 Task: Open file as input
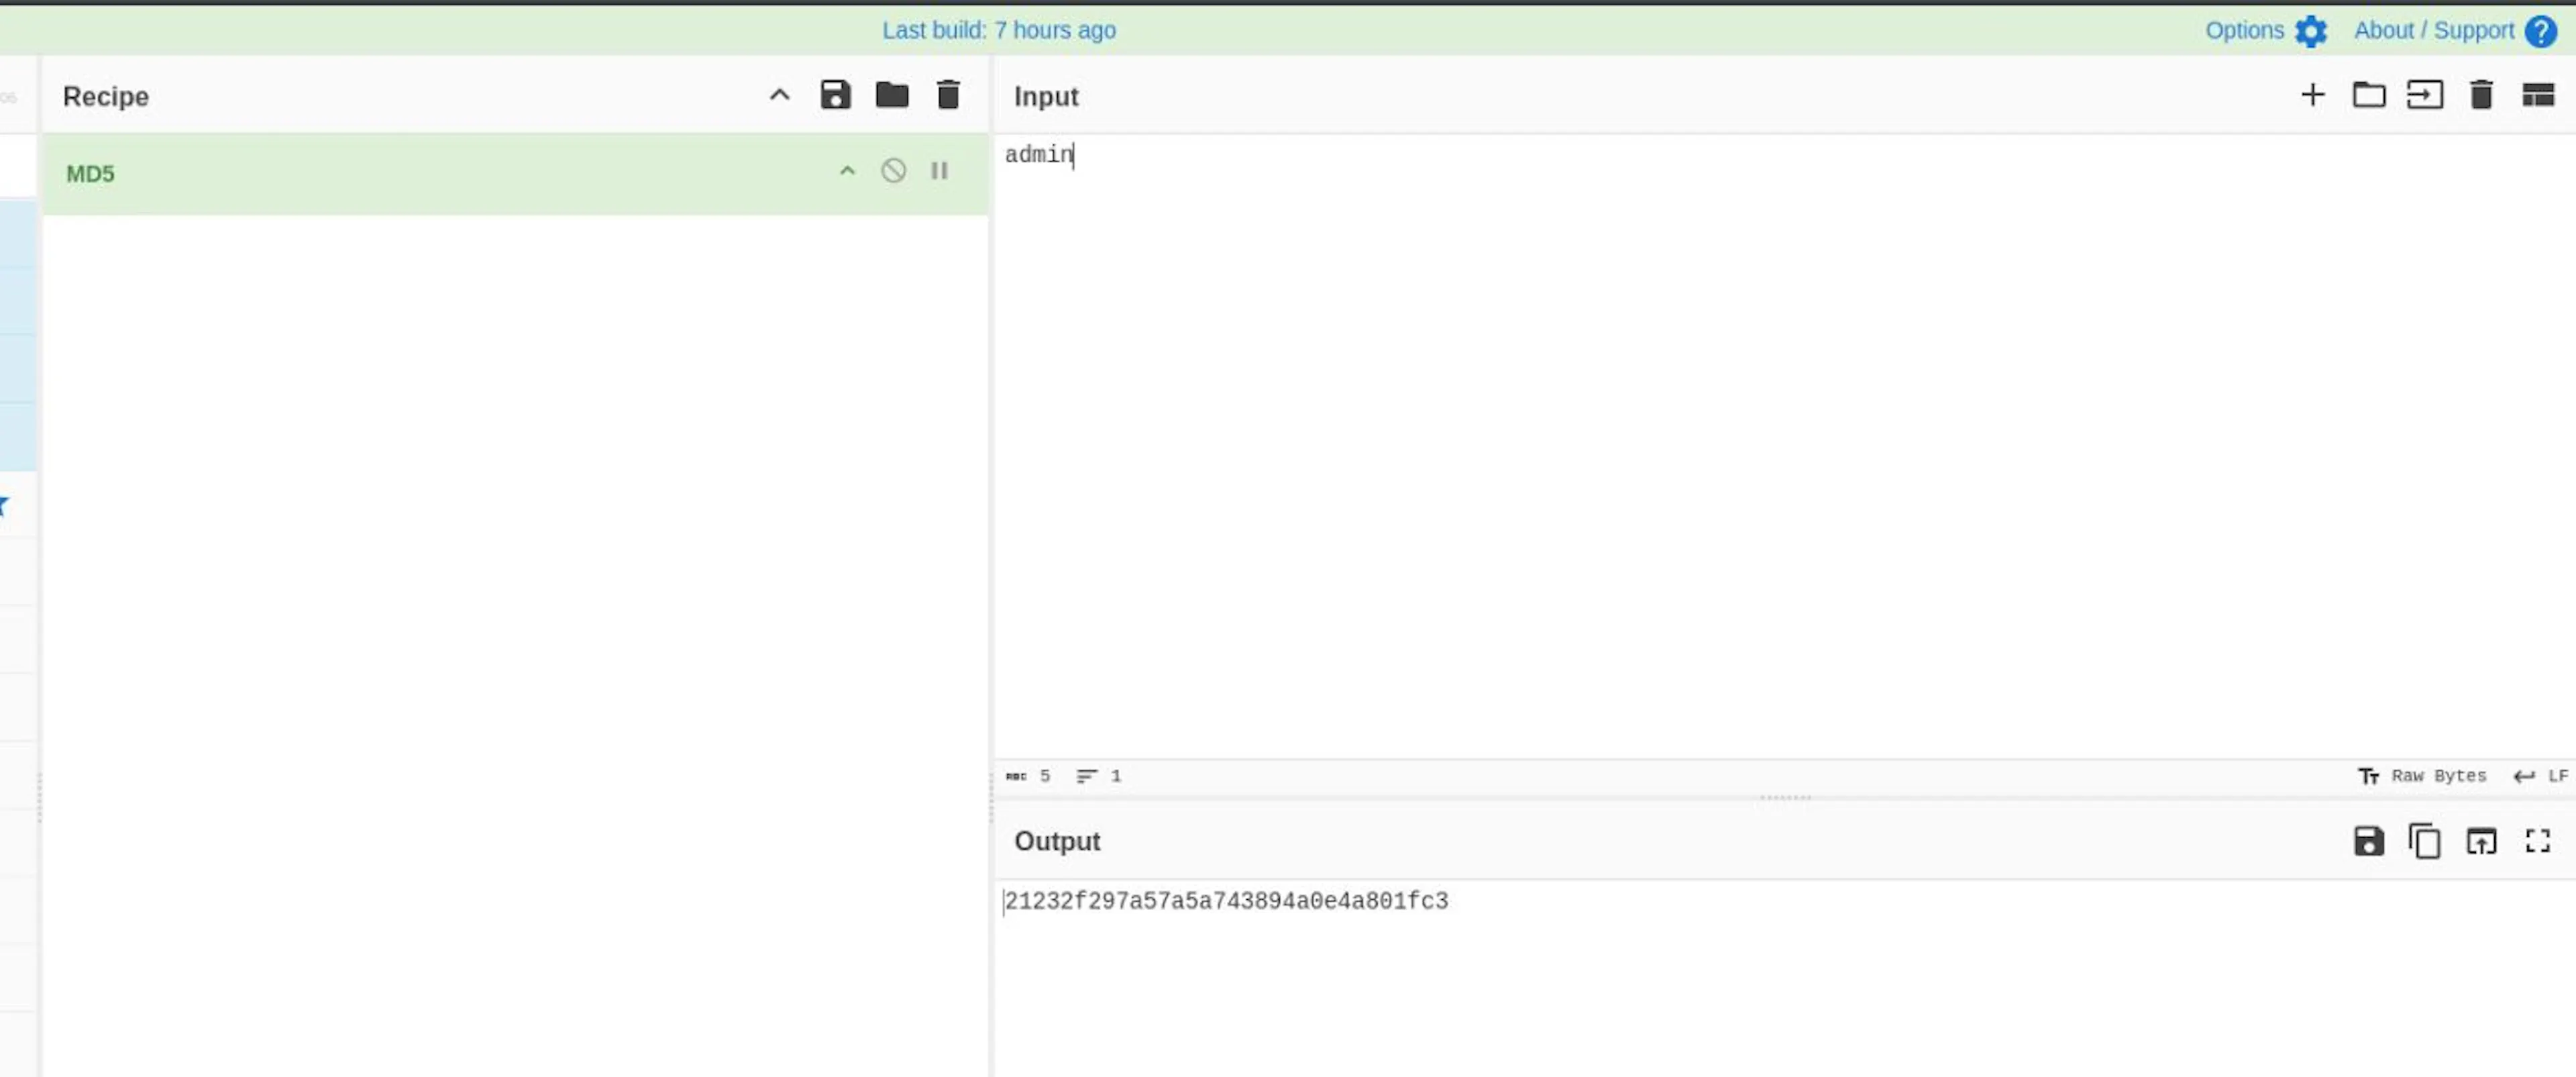2424,95
